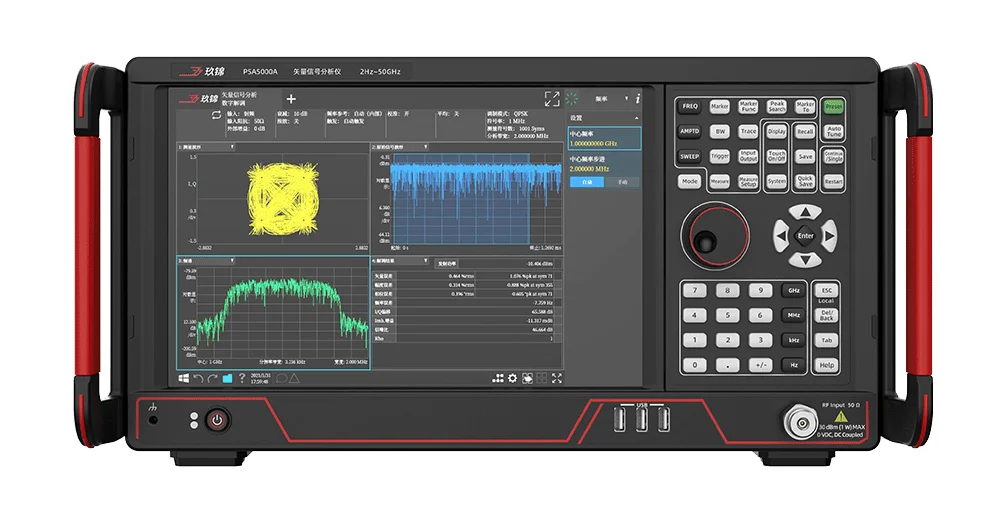Push the GHz unit key

tap(794, 291)
